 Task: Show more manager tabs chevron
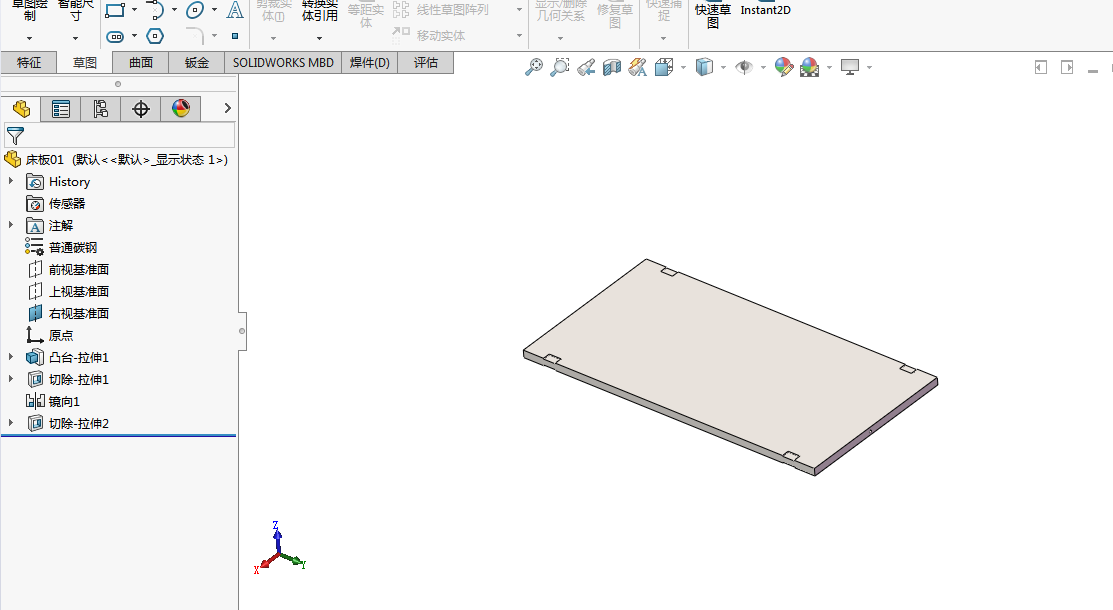(227, 109)
